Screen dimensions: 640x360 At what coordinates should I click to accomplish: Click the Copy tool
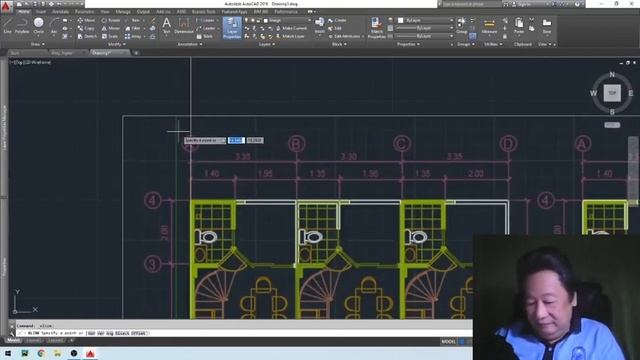86,28
